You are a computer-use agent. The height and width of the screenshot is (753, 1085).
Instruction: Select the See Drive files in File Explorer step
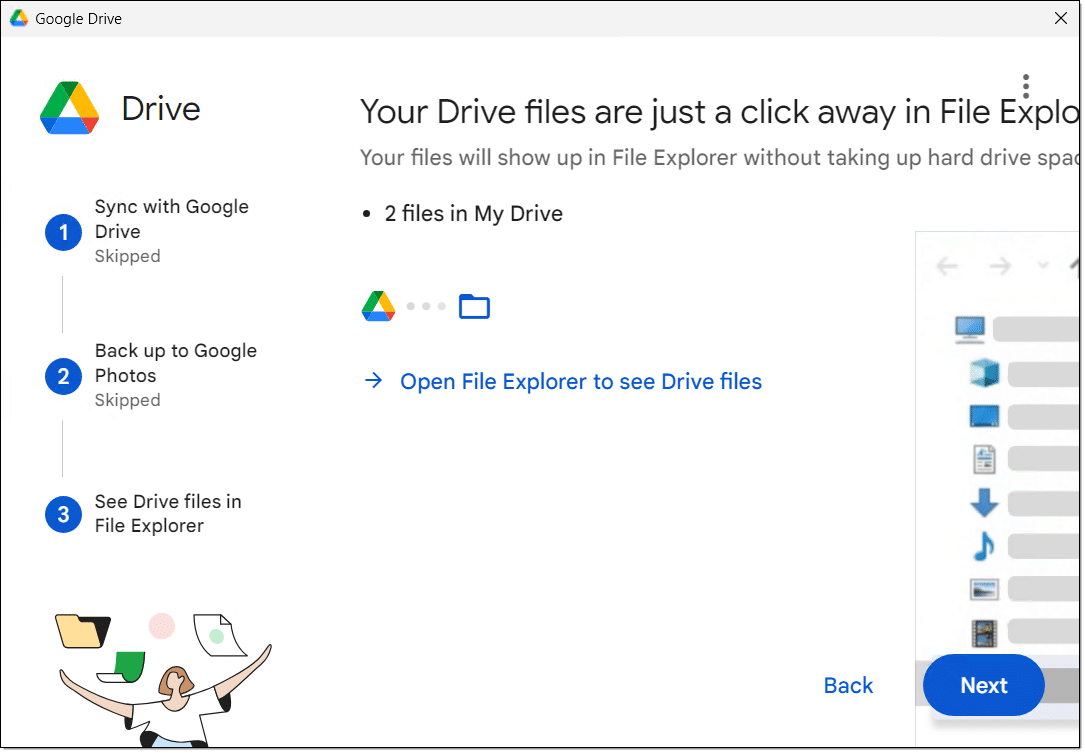point(167,513)
